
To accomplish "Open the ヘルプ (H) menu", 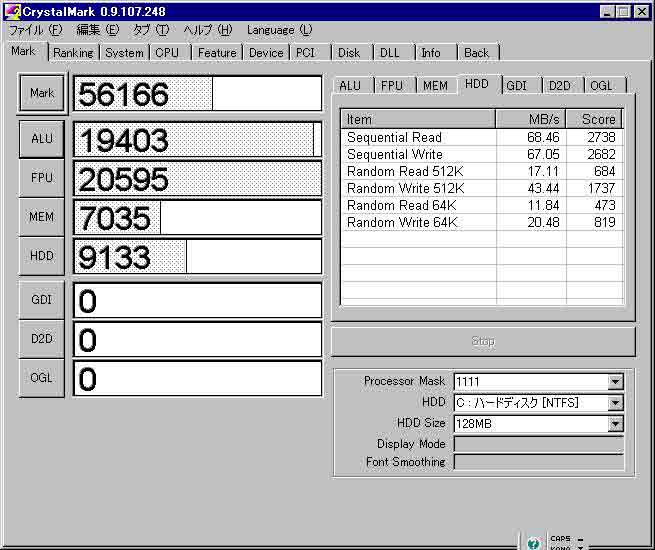I will [x=208, y=30].
